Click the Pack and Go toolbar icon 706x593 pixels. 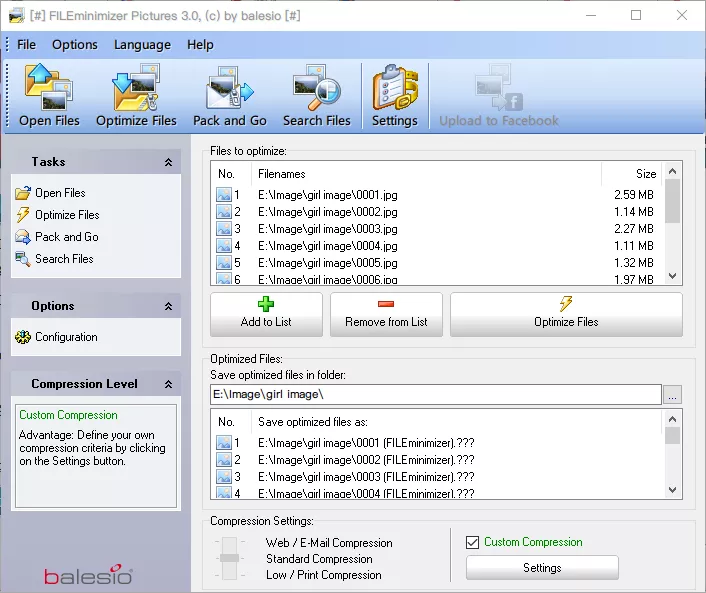click(x=230, y=88)
